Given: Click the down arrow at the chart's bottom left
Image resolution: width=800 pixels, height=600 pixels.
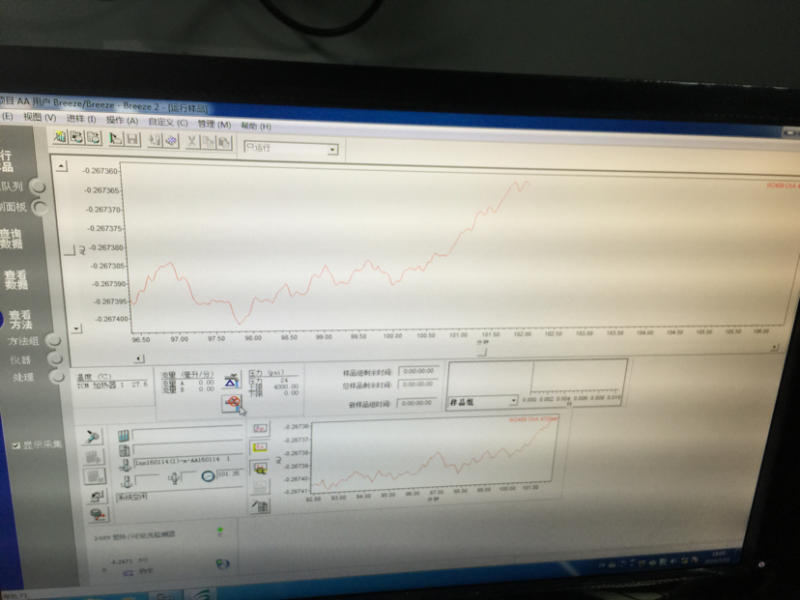Looking at the screenshot, I should click(x=77, y=329).
